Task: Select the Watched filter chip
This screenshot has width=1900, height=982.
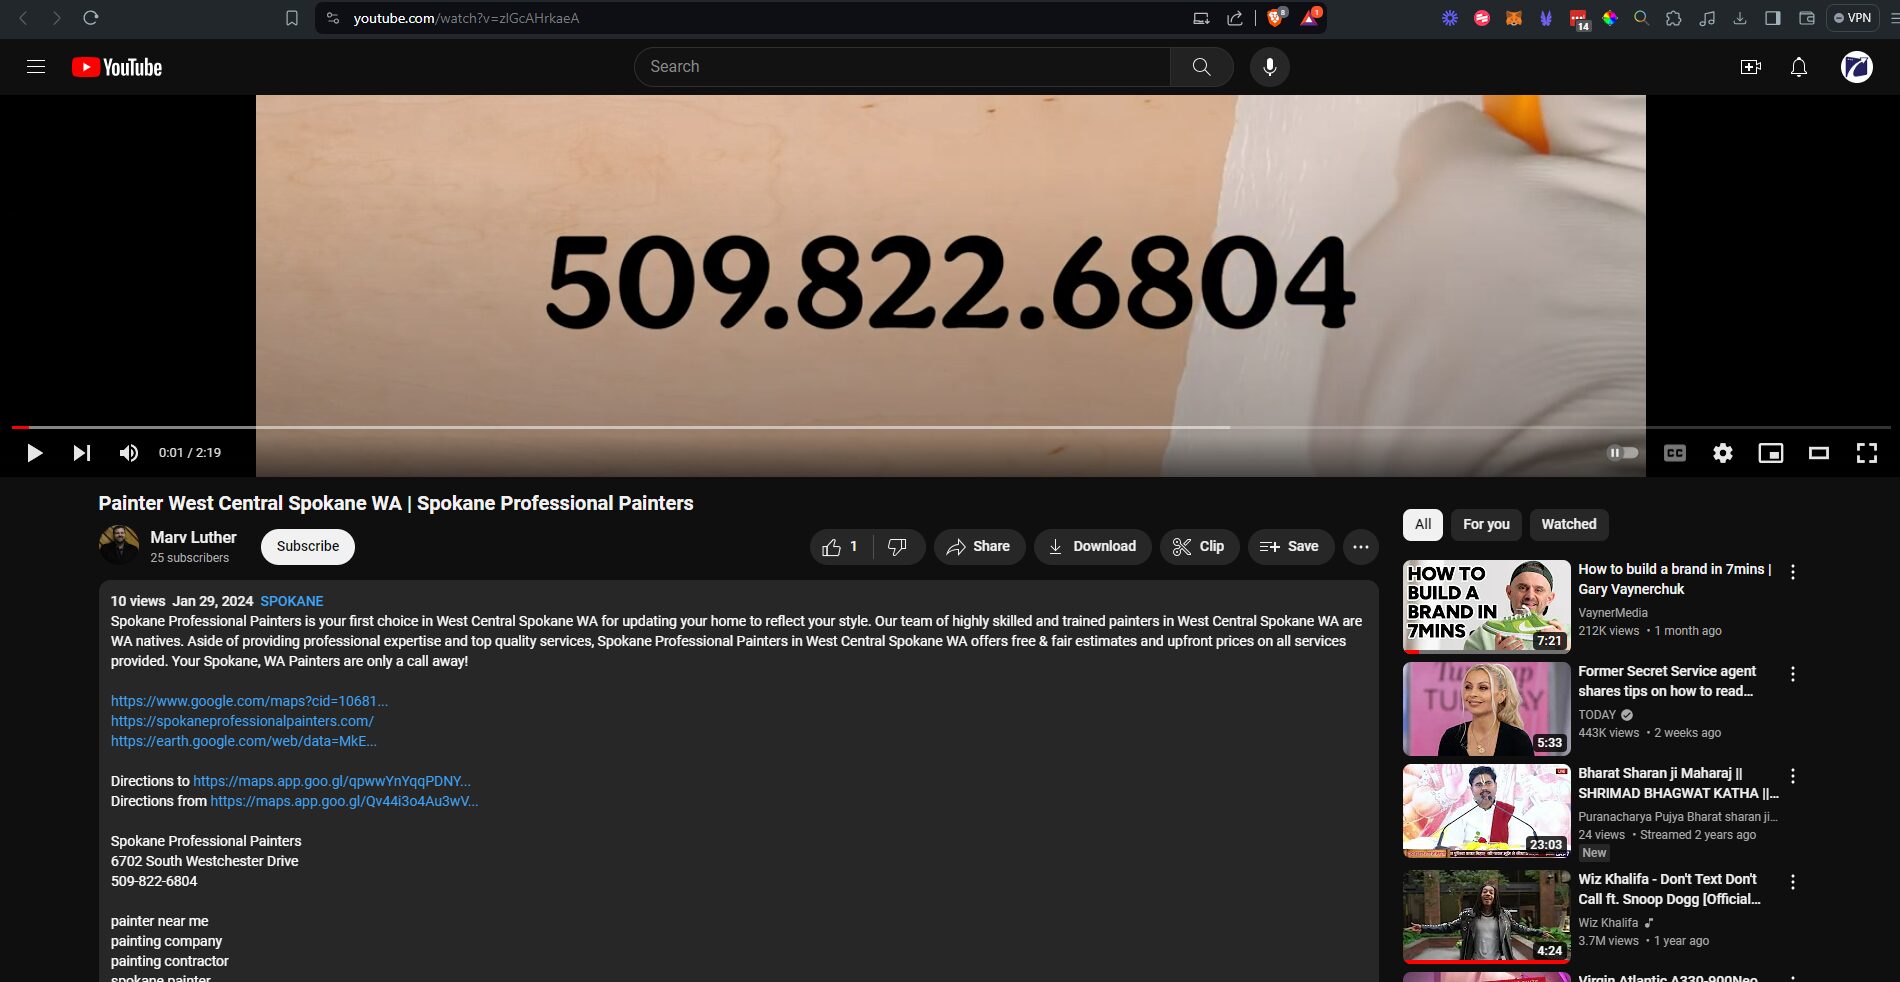Action: pyautogui.click(x=1568, y=524)
